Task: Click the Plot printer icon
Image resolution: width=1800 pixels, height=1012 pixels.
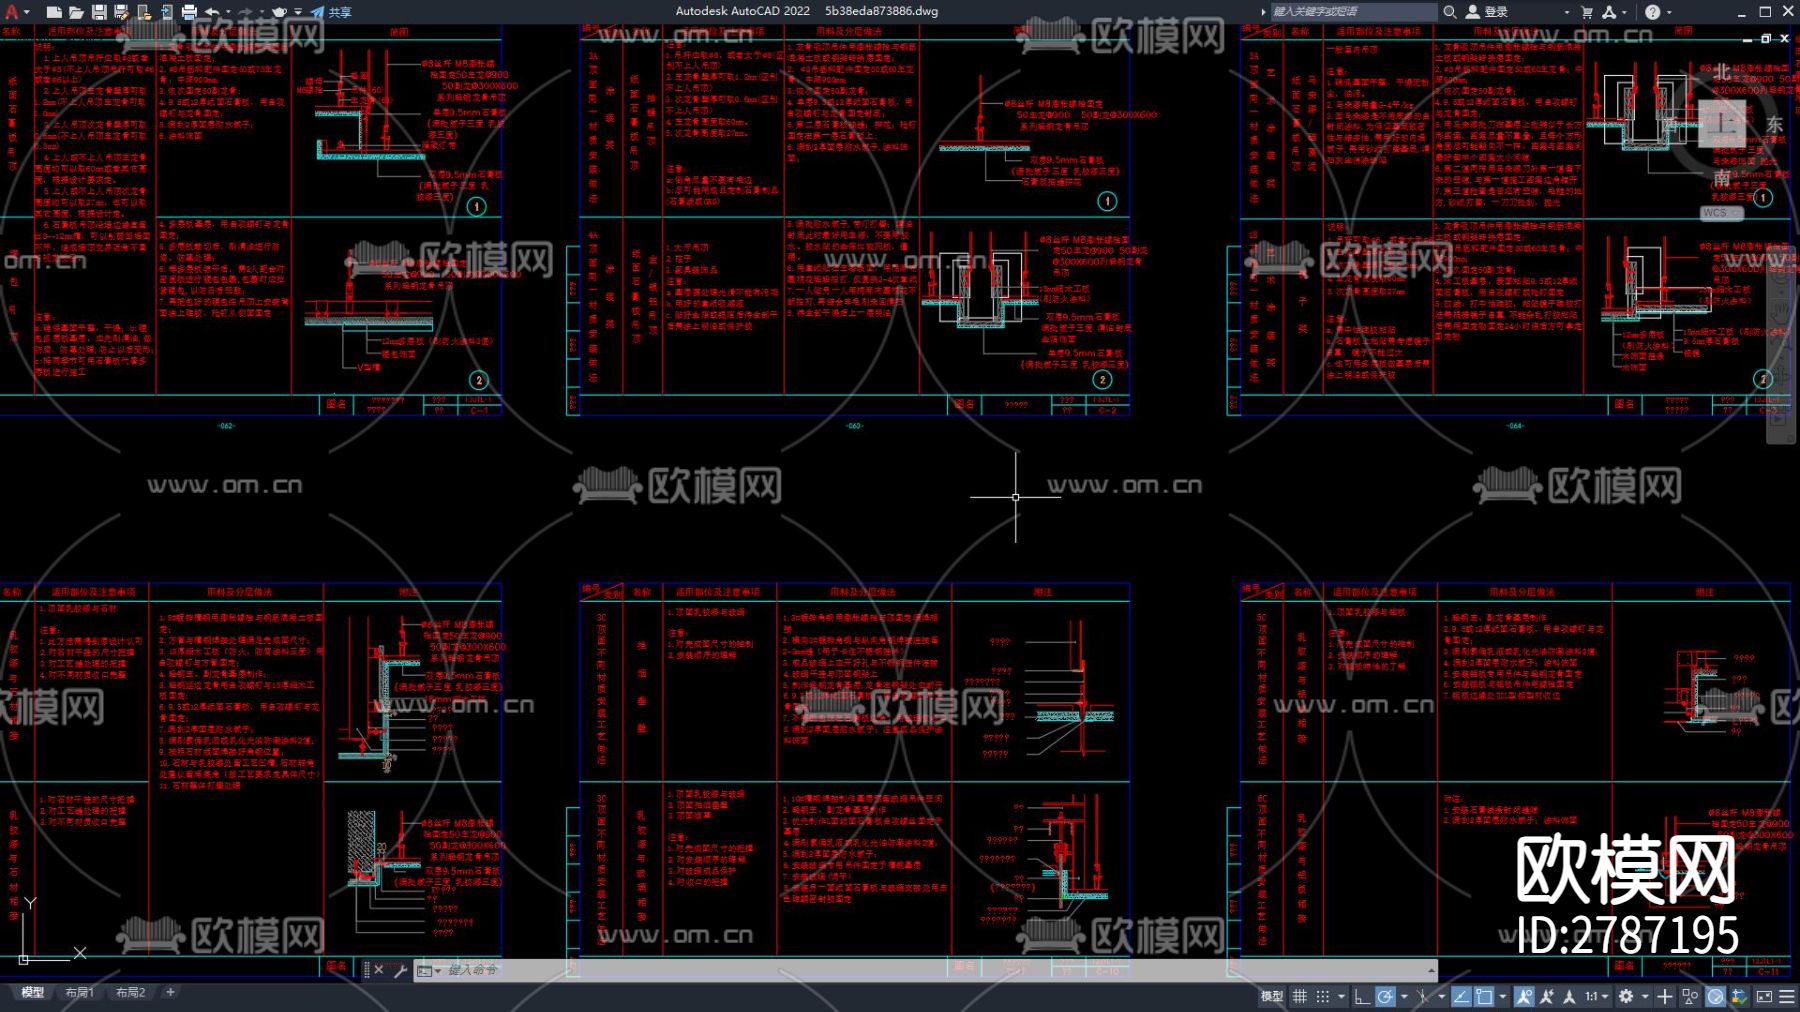Action: pos(189,12)
